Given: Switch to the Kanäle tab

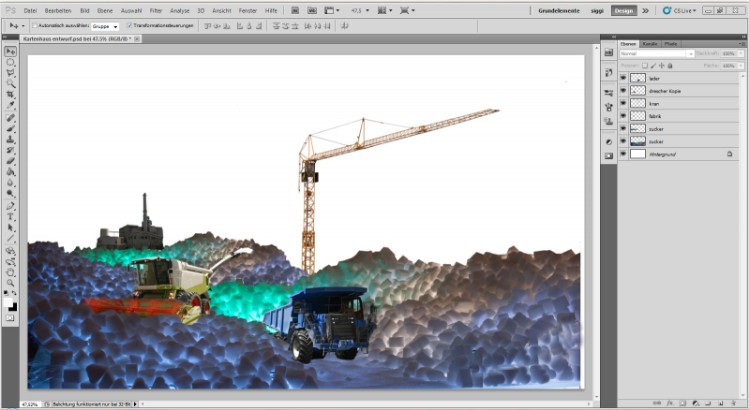Looking at the screenshot, I should [x=650, y=44].
